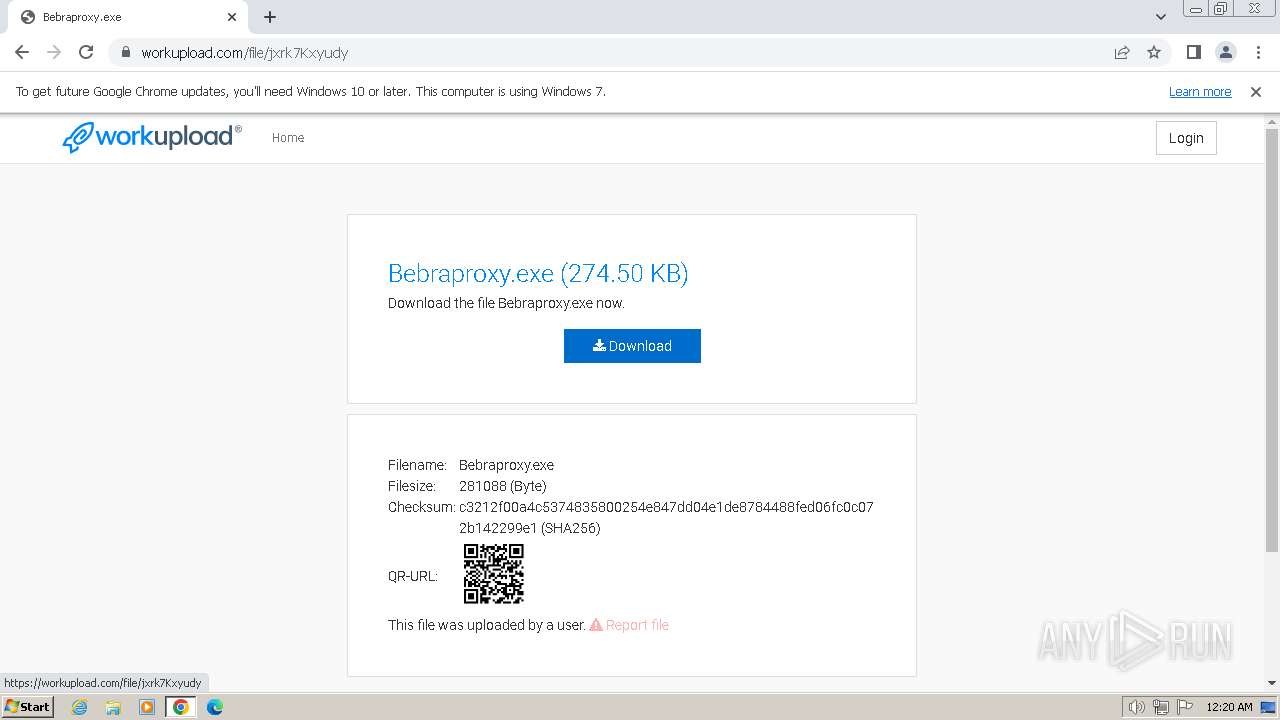This screenshot has height=720, width=1280.
Task: Click the Login button
Action: [1186, 138]
